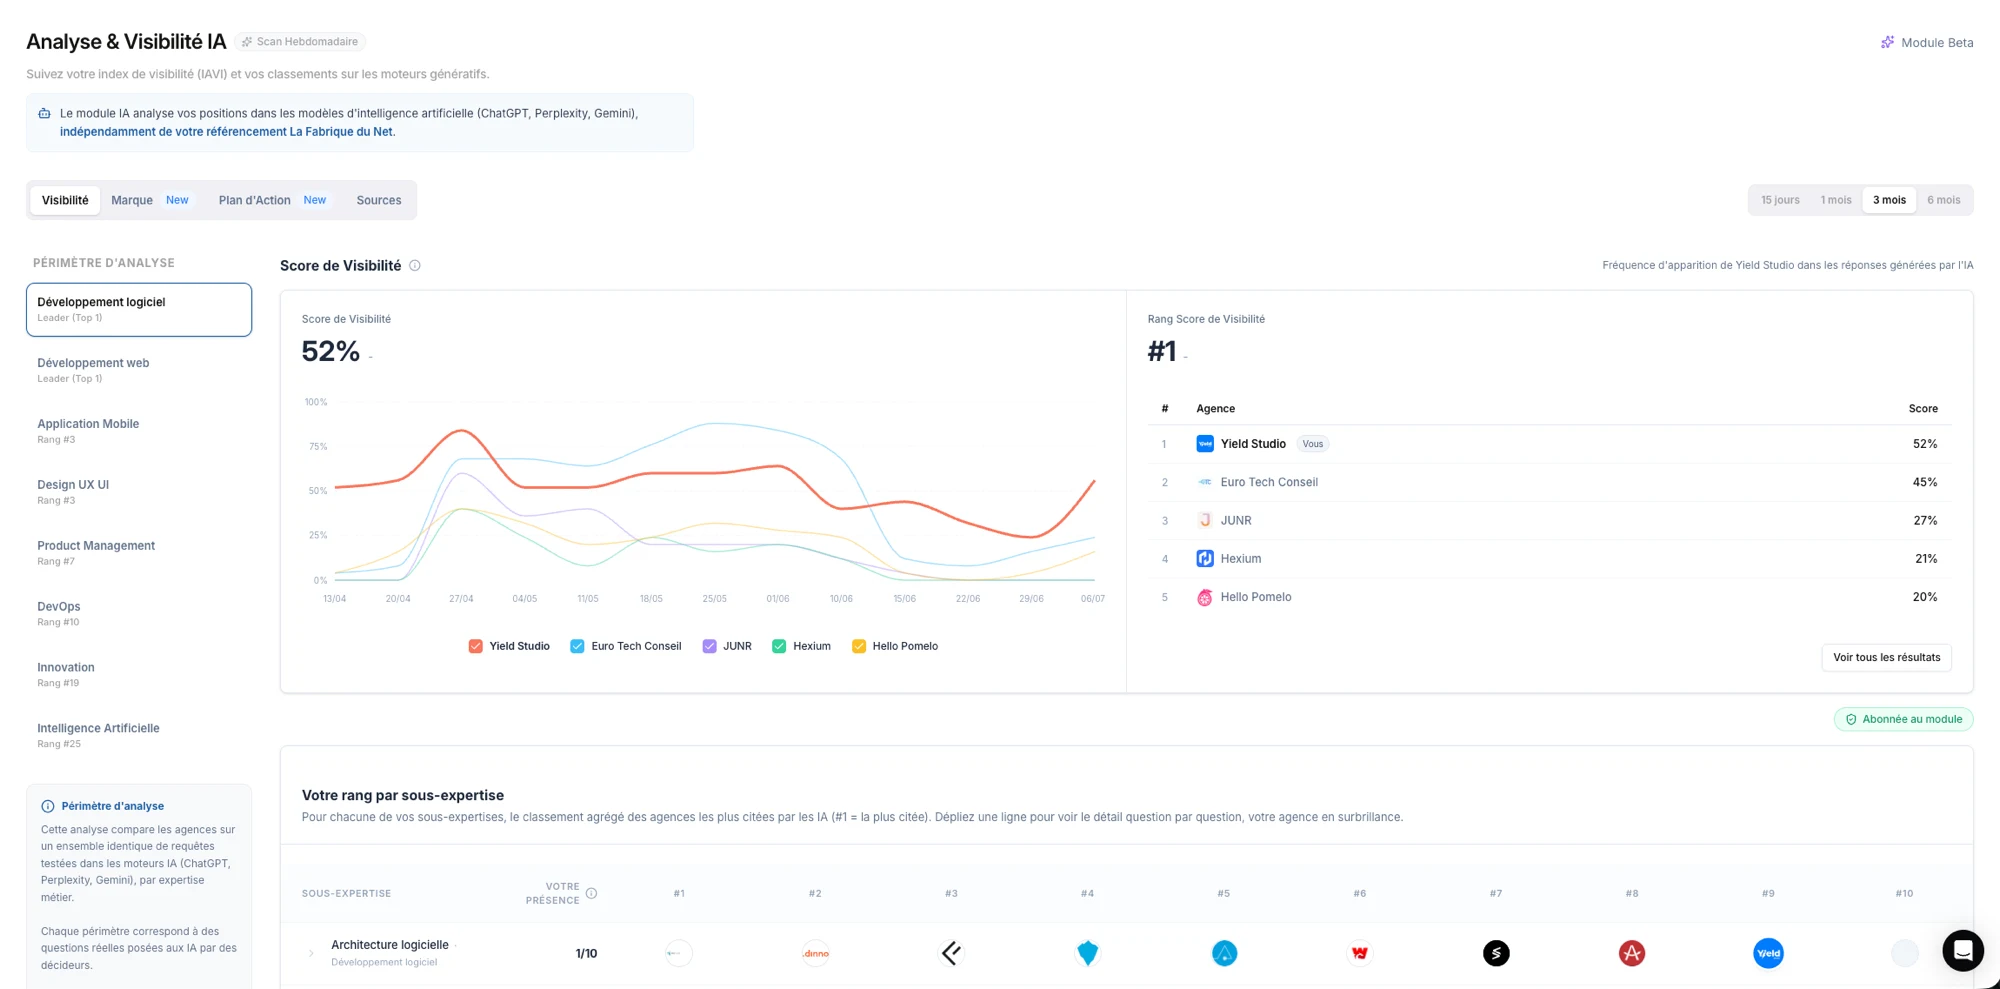
Task: Click the blue shield logo at rank #4
Action: (1088, 953)
